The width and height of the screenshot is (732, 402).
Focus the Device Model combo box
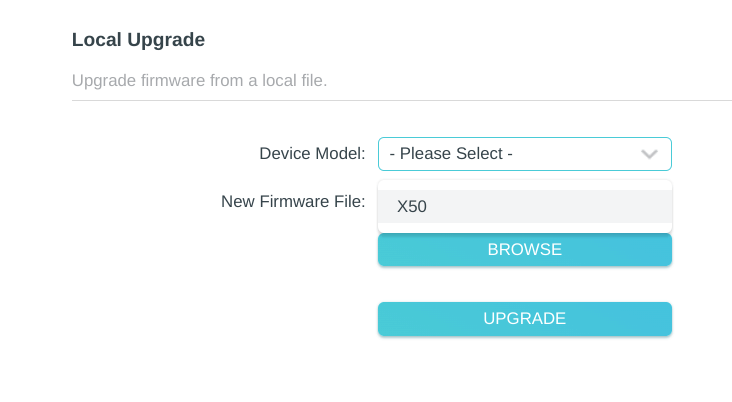coord(524,154)
